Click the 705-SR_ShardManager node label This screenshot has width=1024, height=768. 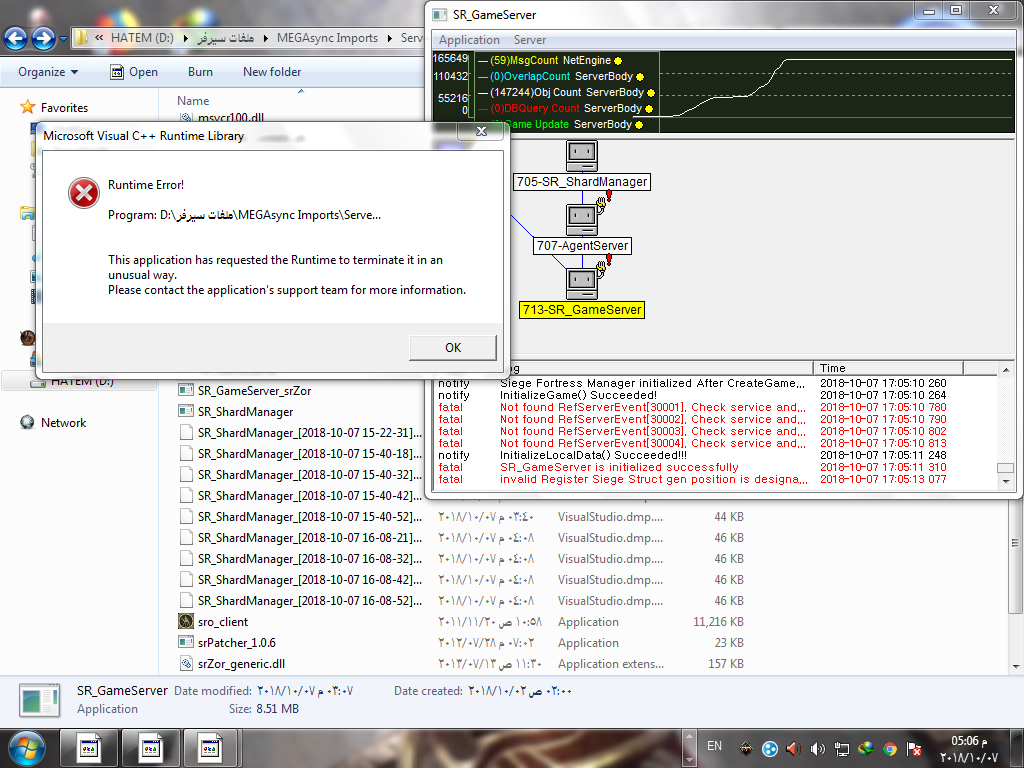(582, 182)
